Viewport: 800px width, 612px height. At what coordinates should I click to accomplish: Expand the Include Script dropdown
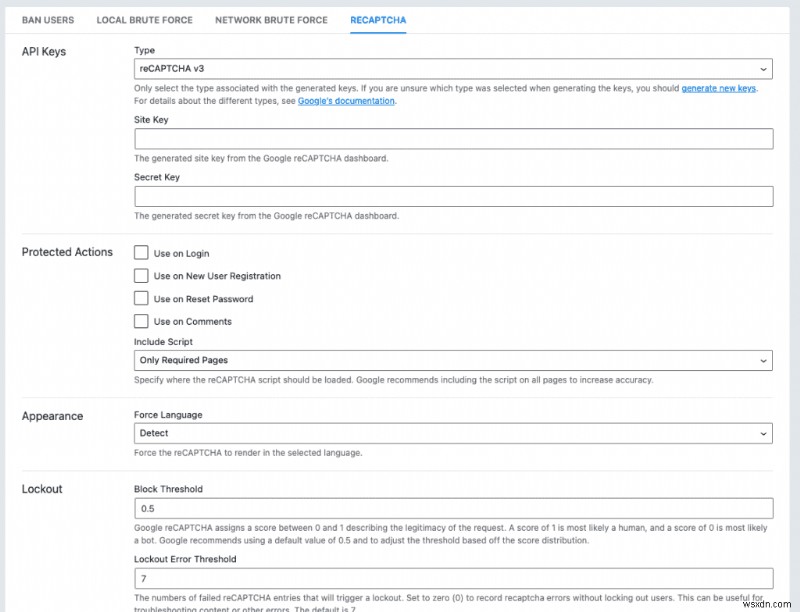[453, 360]
